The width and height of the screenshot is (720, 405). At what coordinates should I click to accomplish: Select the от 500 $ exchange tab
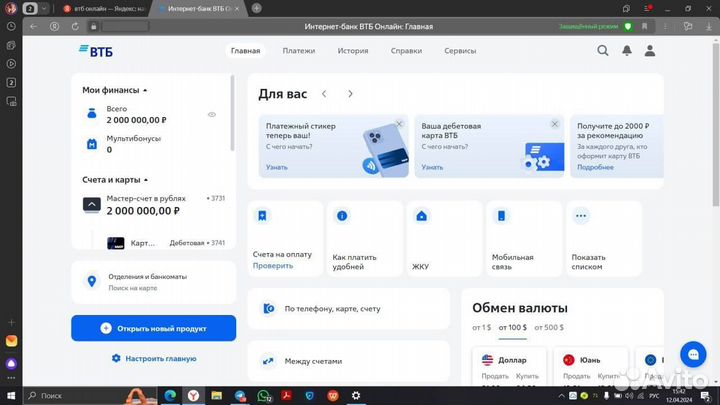click(x=549, y=327)
